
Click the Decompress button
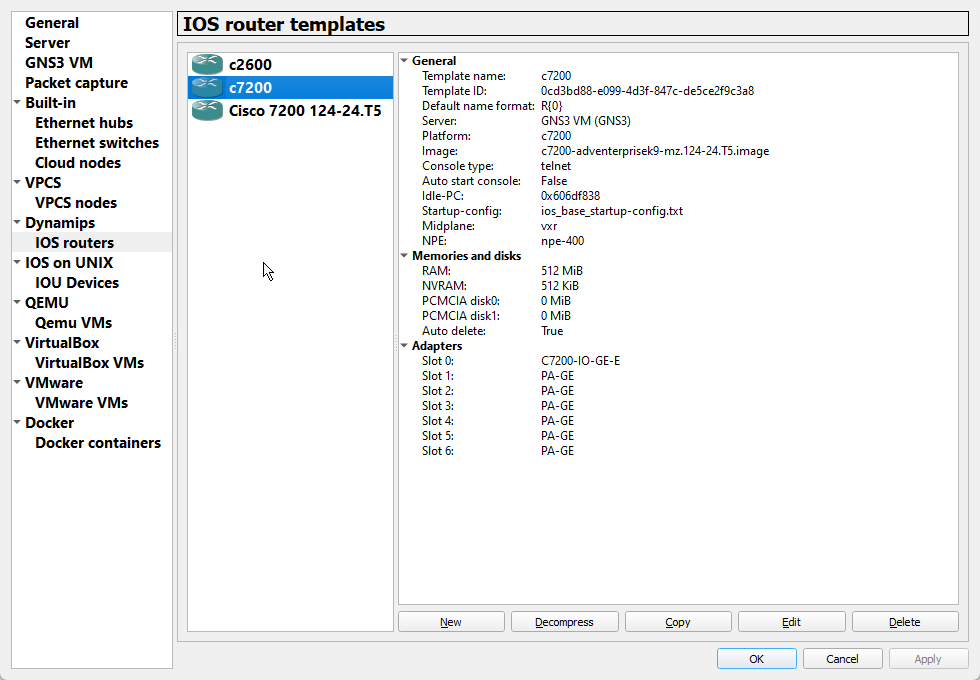tap(564, 621)
